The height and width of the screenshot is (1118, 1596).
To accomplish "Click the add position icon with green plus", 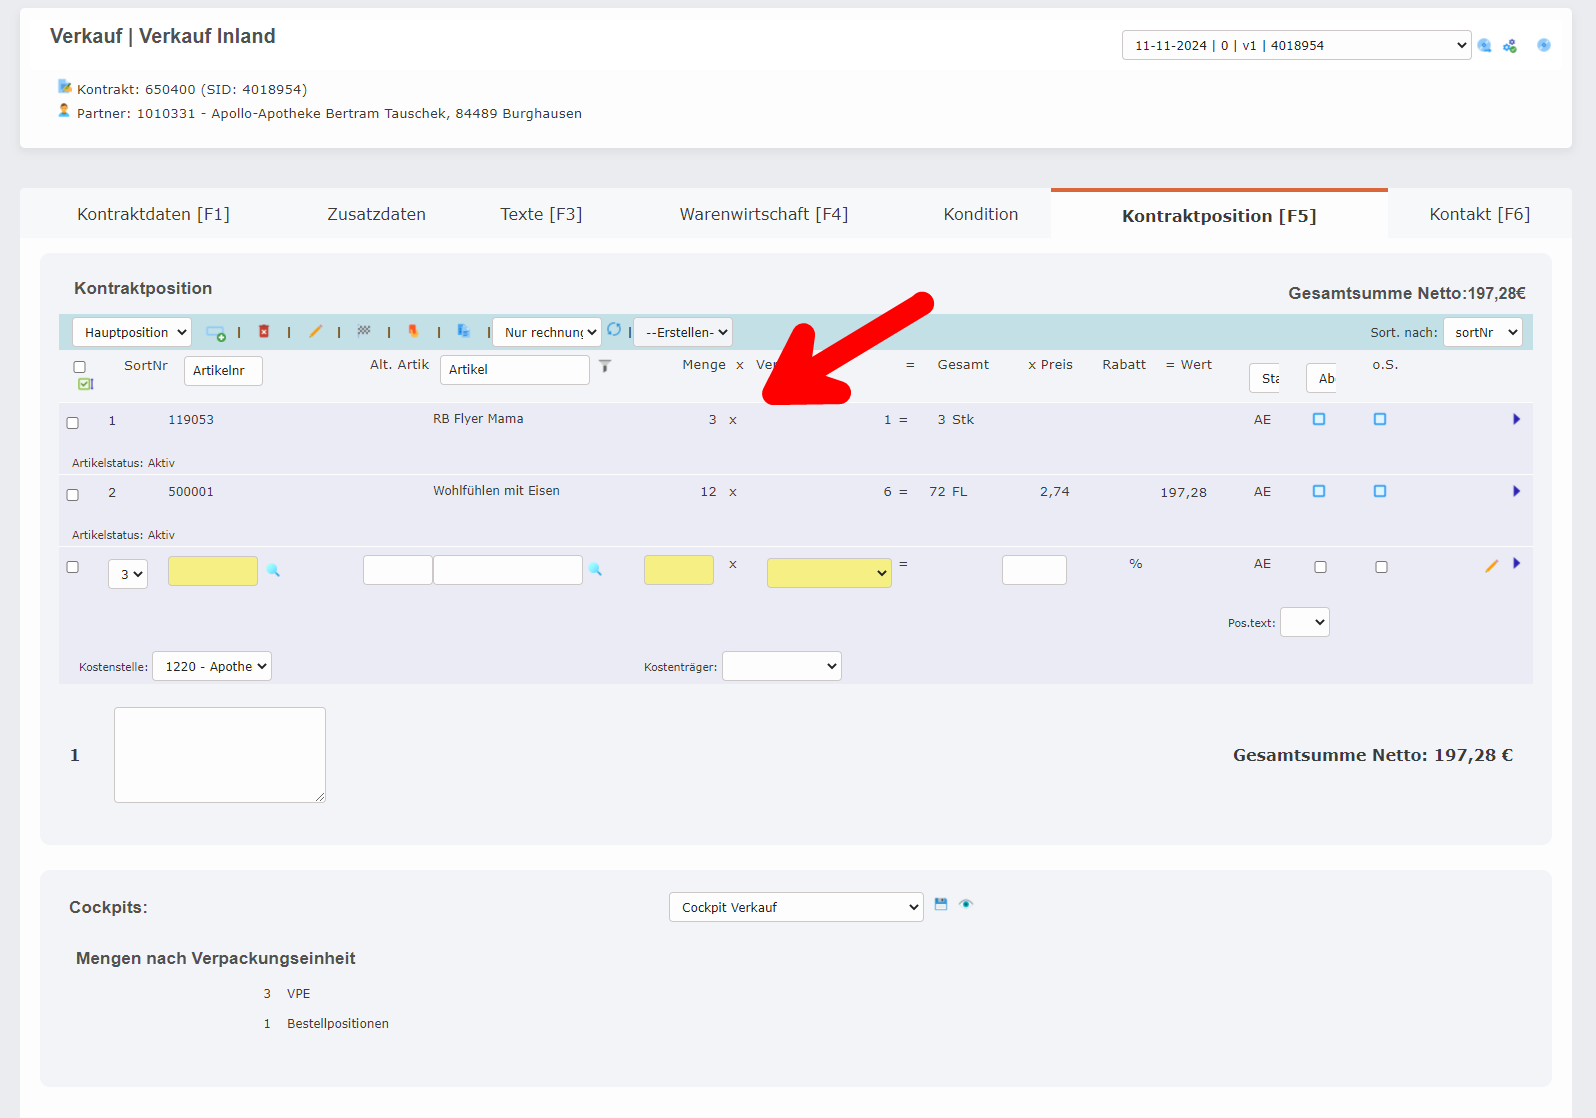I will (x=215, y=332).
